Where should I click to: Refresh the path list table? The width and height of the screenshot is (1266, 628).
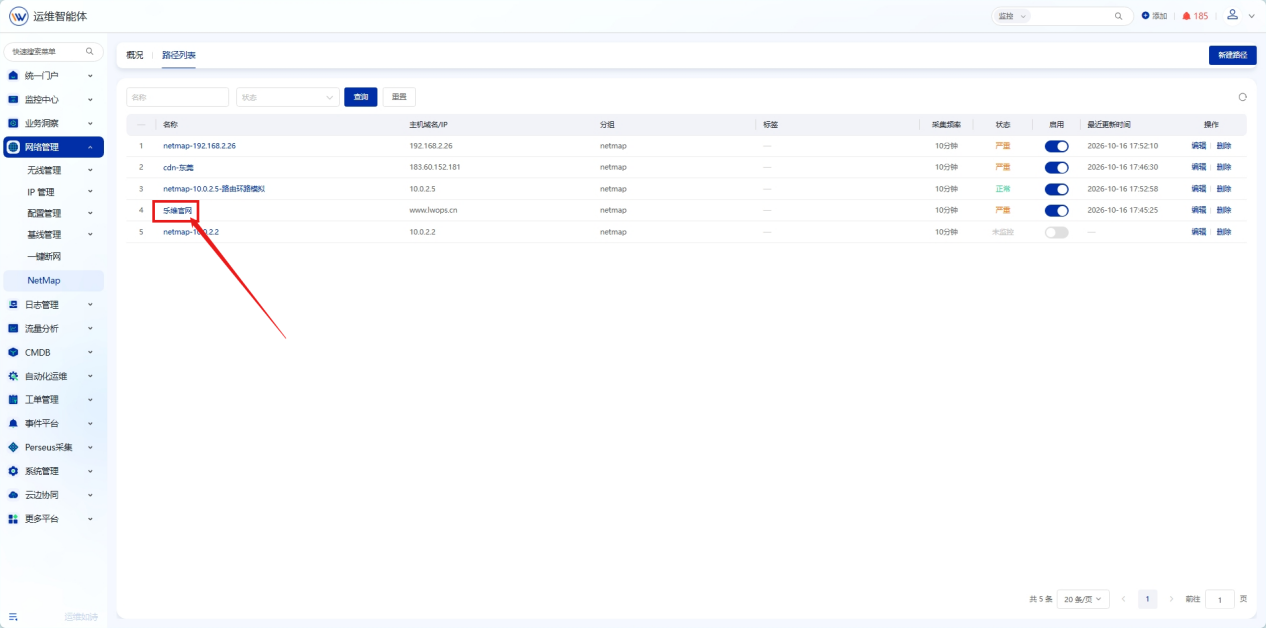[x=1242, y=97]
